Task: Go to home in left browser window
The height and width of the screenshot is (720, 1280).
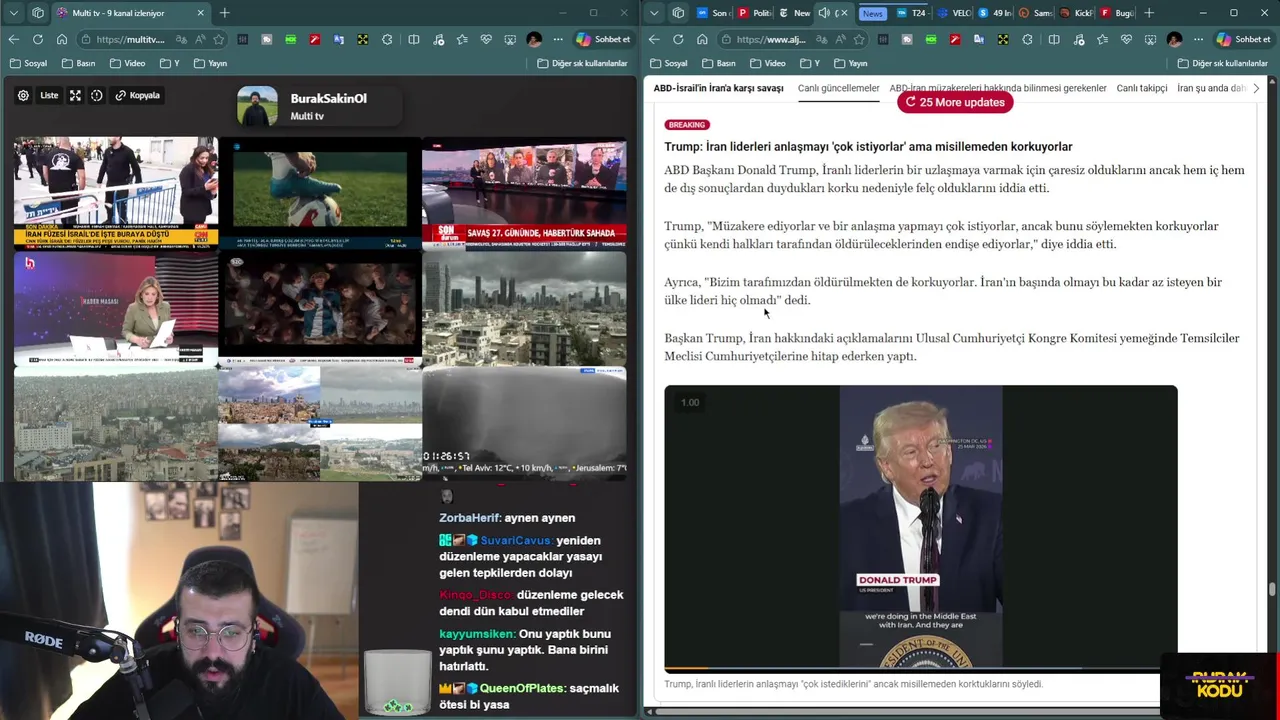Action: pyautogui.click(x=62, y=39)
